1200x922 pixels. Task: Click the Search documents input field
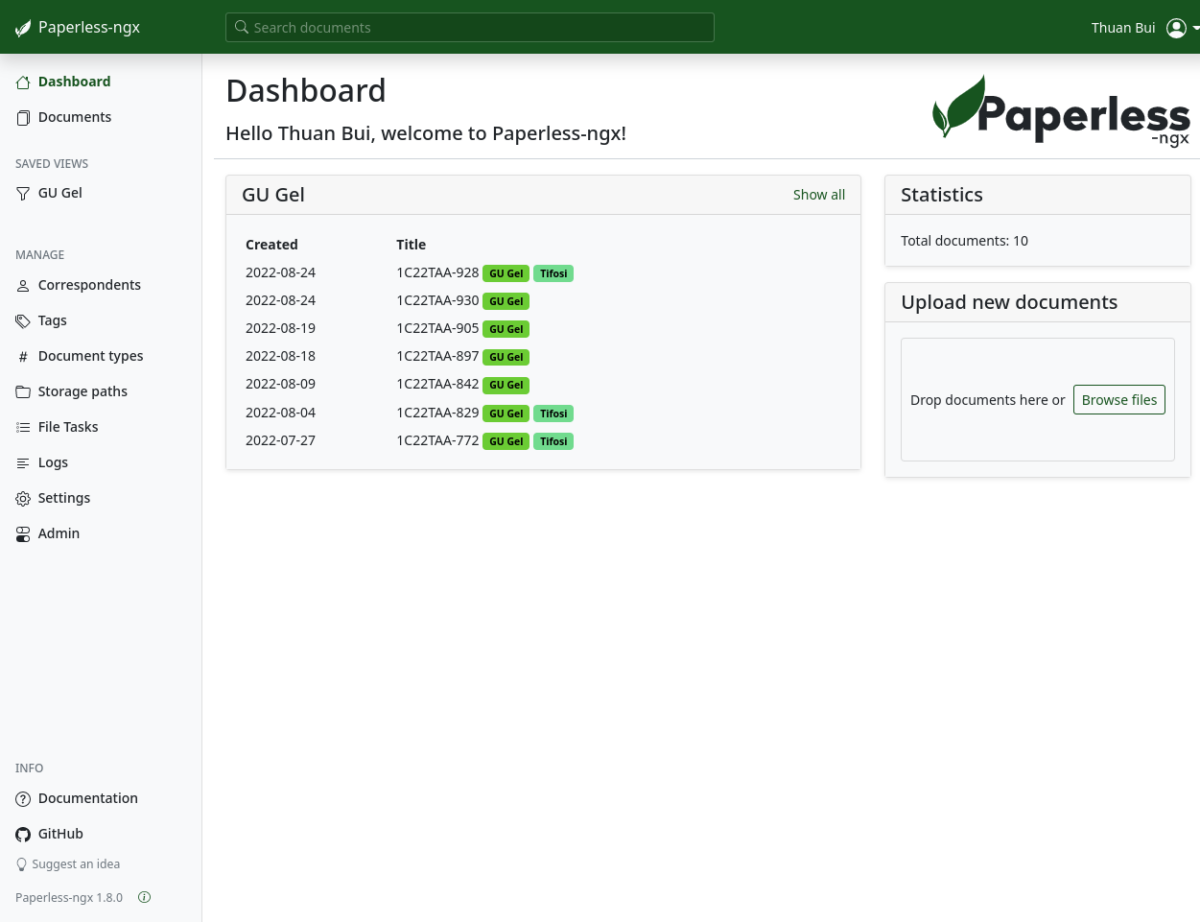[x=468, y=27]
